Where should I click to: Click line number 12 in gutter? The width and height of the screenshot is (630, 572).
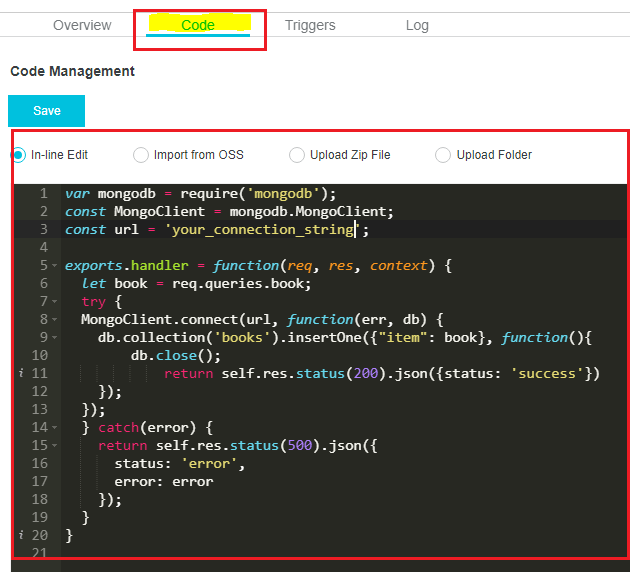40,391
